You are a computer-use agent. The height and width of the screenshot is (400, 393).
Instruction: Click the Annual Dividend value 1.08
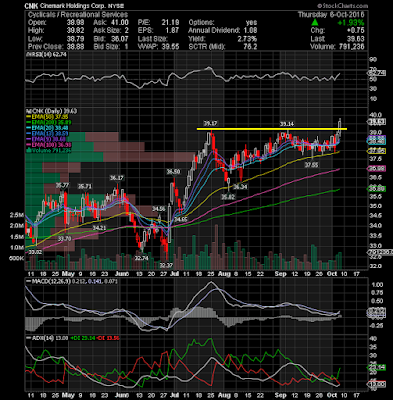click(250, 30)
